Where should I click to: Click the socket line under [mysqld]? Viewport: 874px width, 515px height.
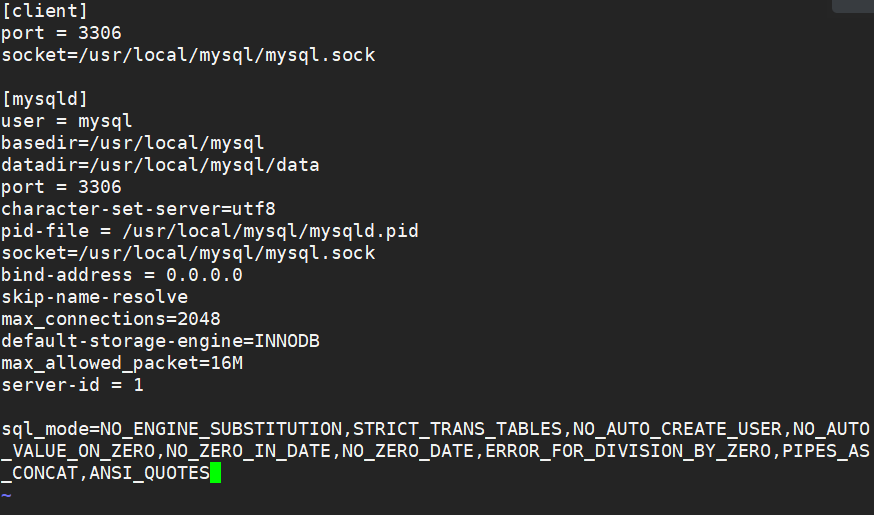pos(188,253)
